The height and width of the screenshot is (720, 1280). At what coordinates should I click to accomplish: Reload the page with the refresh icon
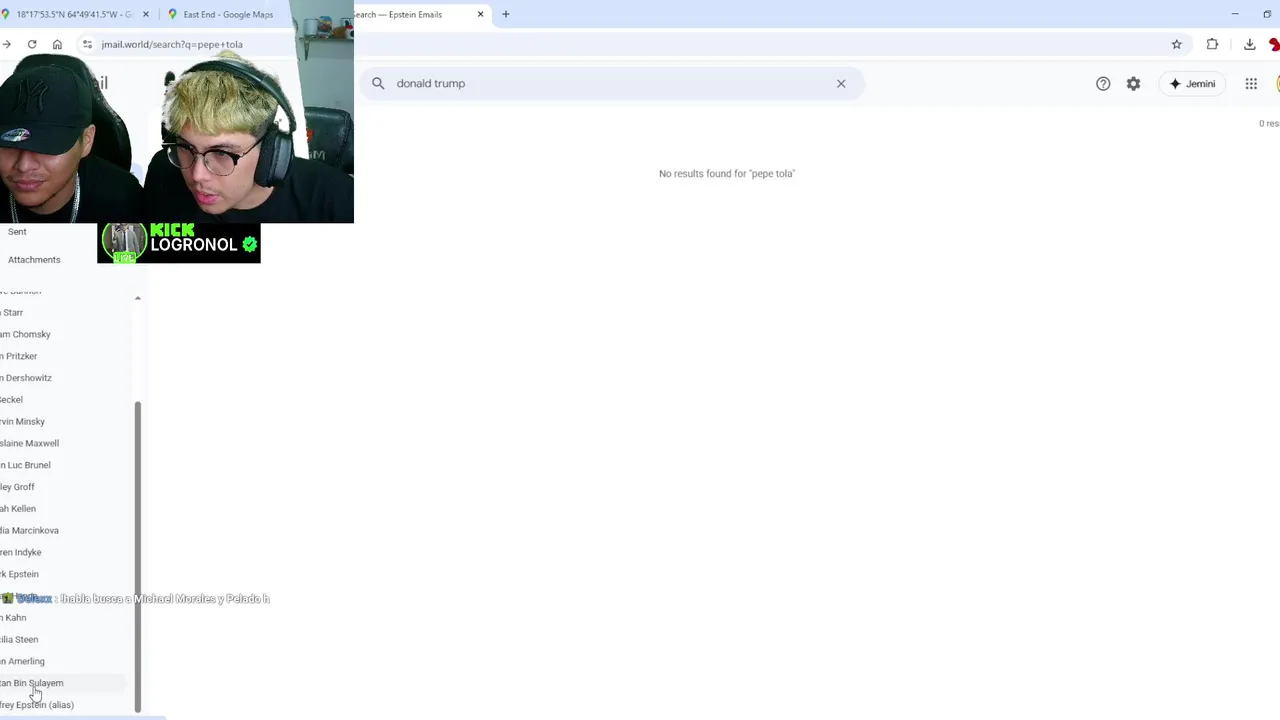pos(32,44)
